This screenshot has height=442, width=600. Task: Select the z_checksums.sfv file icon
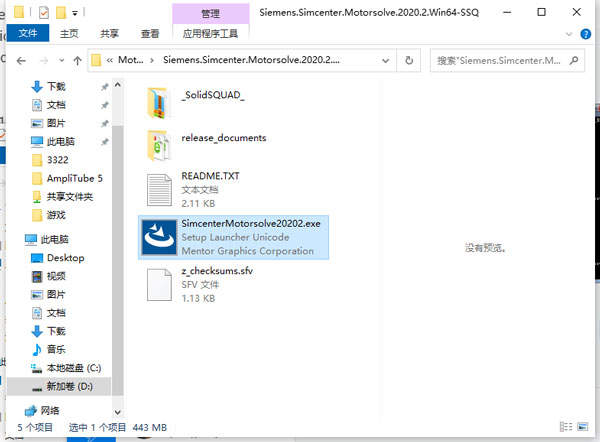coord(159,284)
